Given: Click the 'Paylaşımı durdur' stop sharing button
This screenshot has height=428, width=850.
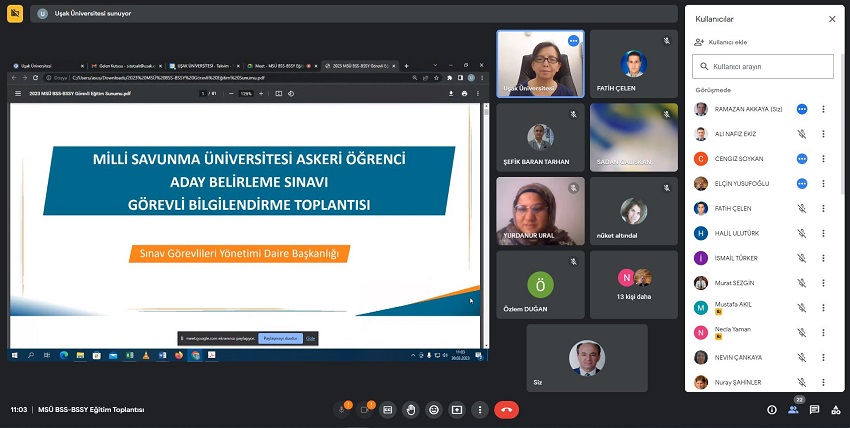Looking at the screenshot, I should (x=279, y=339).
